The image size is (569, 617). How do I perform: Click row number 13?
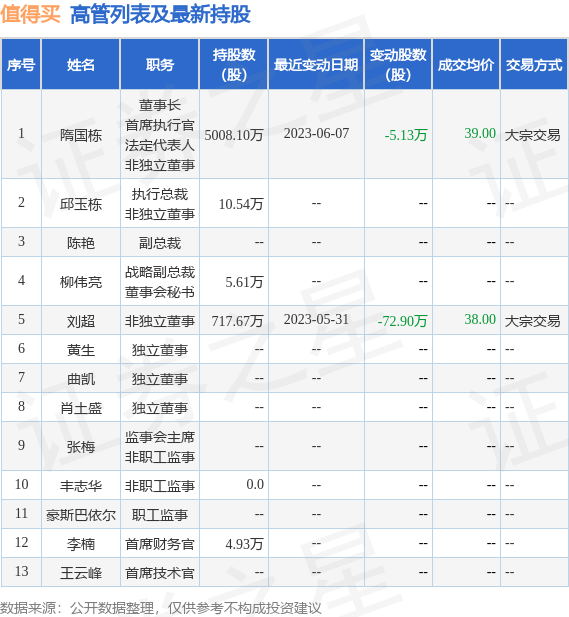click(21, 571)
